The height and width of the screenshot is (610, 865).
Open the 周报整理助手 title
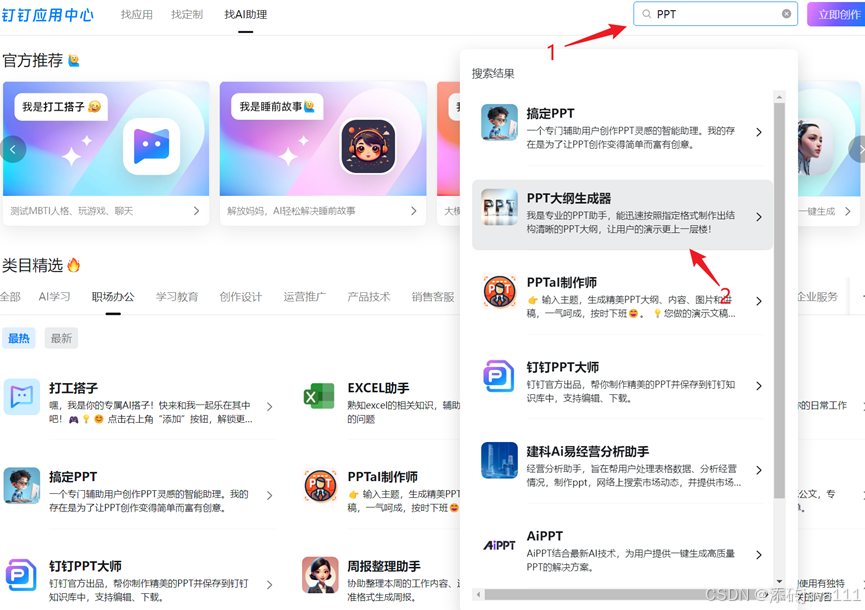(384, 566)
